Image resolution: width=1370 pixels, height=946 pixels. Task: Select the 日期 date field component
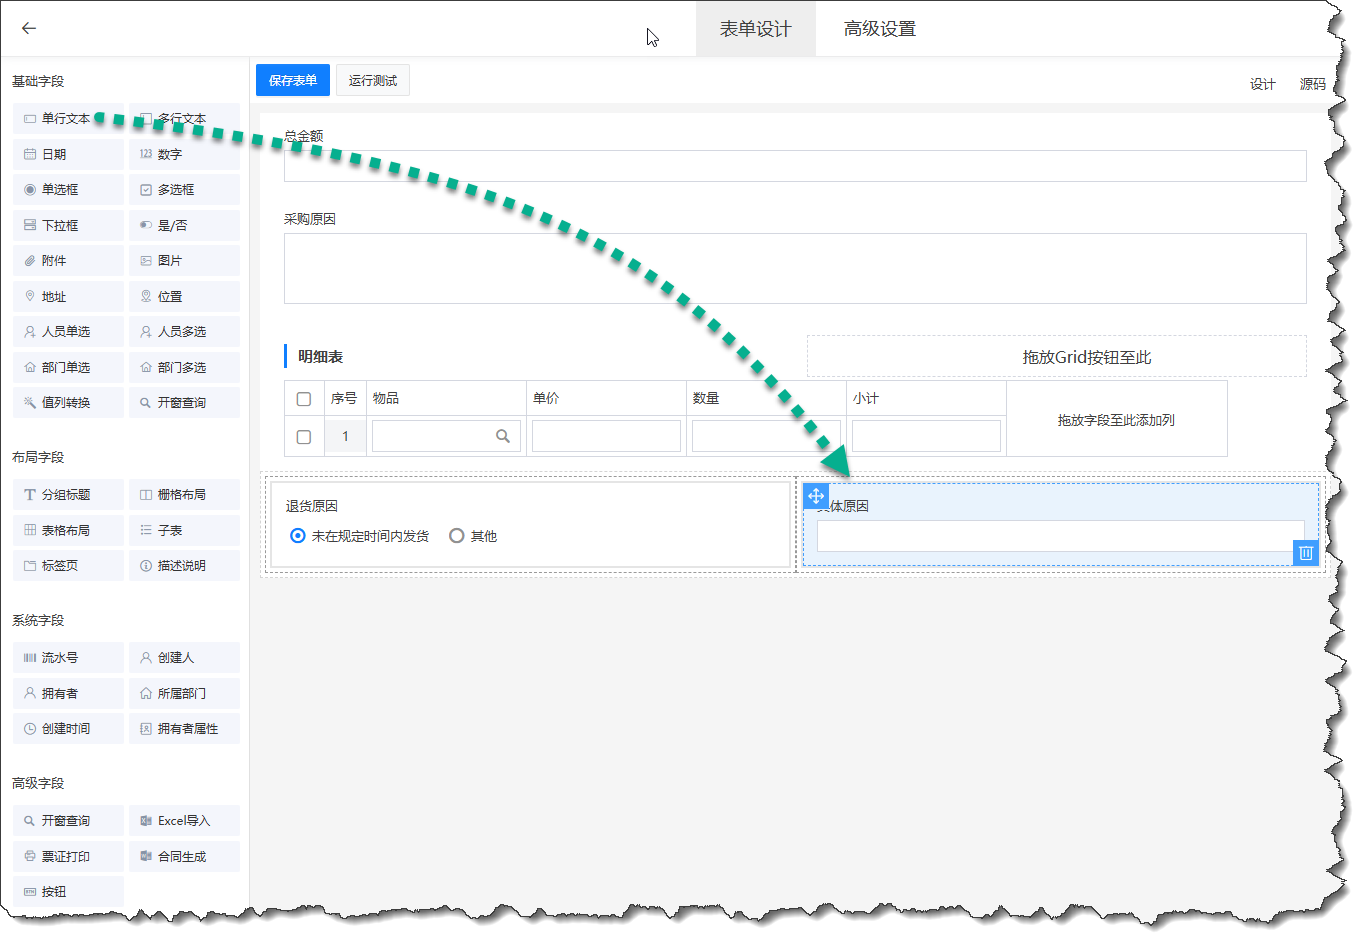[x=68, y=154]
